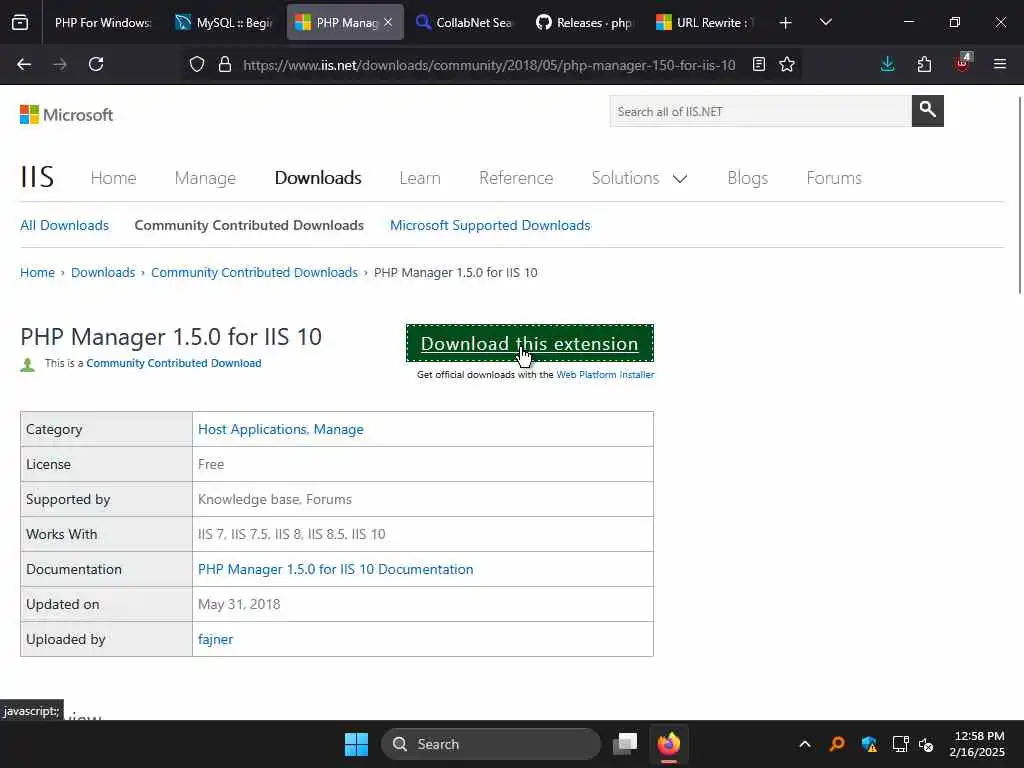Image resolution: width=1024 pixels, height=768 pixels.
Task: Open the Web Platform Installer link
Action: (x=605, y=375)
